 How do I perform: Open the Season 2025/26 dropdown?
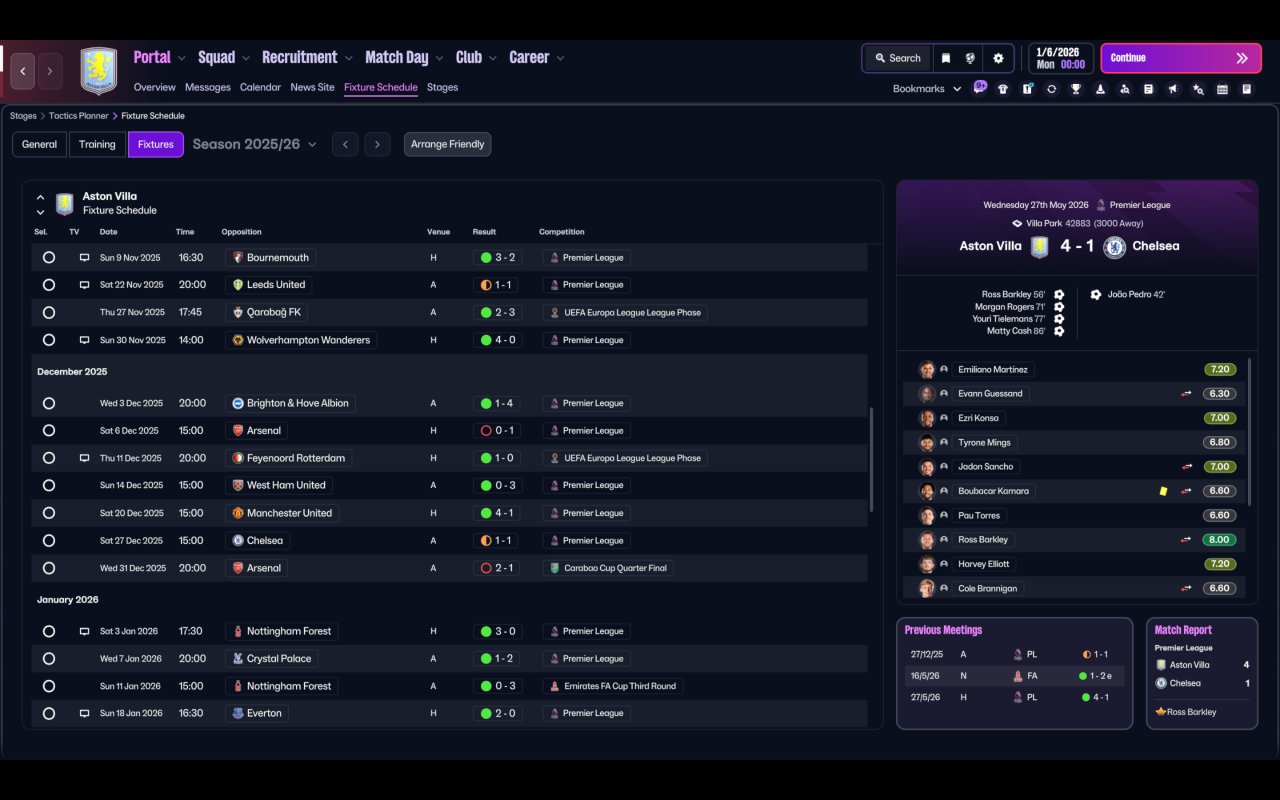254,144
